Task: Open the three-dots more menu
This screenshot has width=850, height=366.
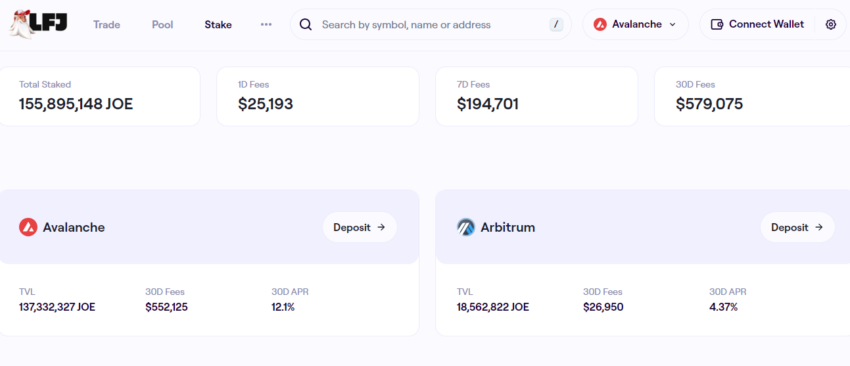Action: click(266, 24)
